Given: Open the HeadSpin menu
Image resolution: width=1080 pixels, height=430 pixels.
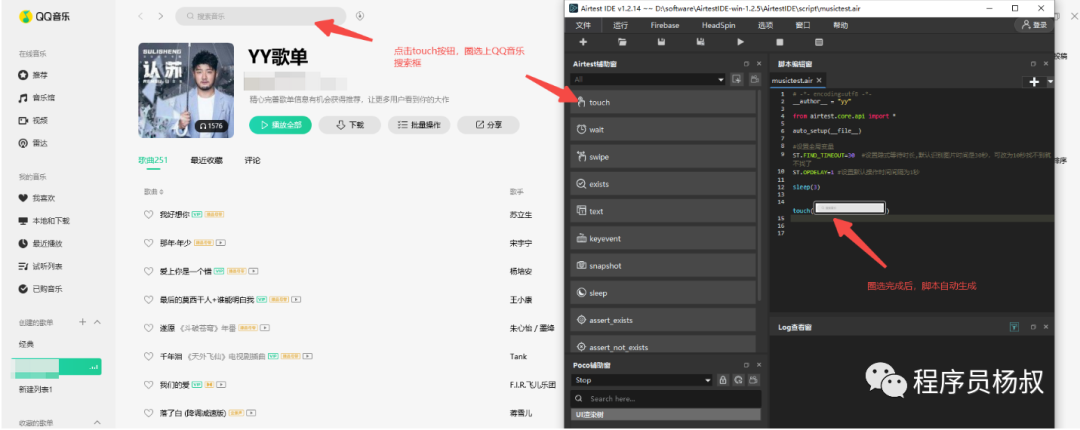Looking at the screenshot, I should (x=718, y=25).
